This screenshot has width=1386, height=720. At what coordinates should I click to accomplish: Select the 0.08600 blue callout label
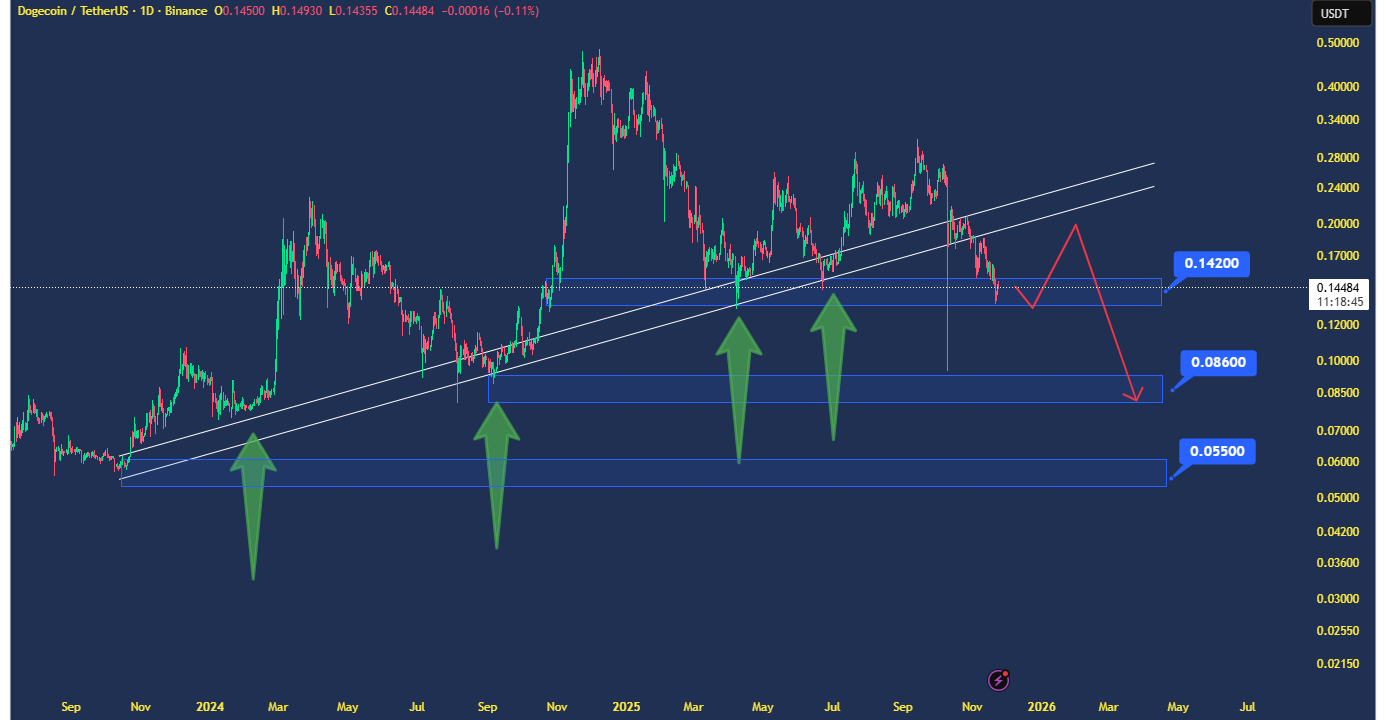(1217, 362)
